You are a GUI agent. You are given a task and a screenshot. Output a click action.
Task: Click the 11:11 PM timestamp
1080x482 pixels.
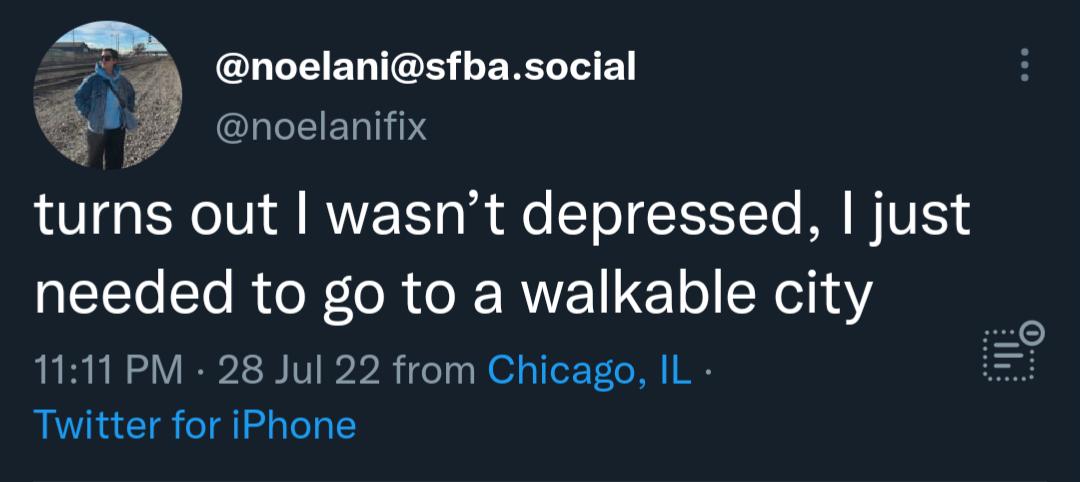tap(108, 371)
